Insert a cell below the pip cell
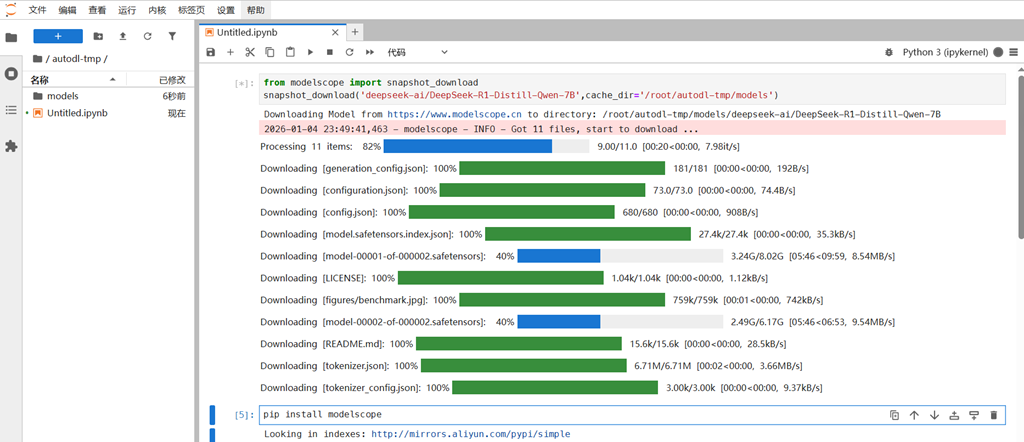Viewport: 1024px width, 442px height. tap(974, 415)
